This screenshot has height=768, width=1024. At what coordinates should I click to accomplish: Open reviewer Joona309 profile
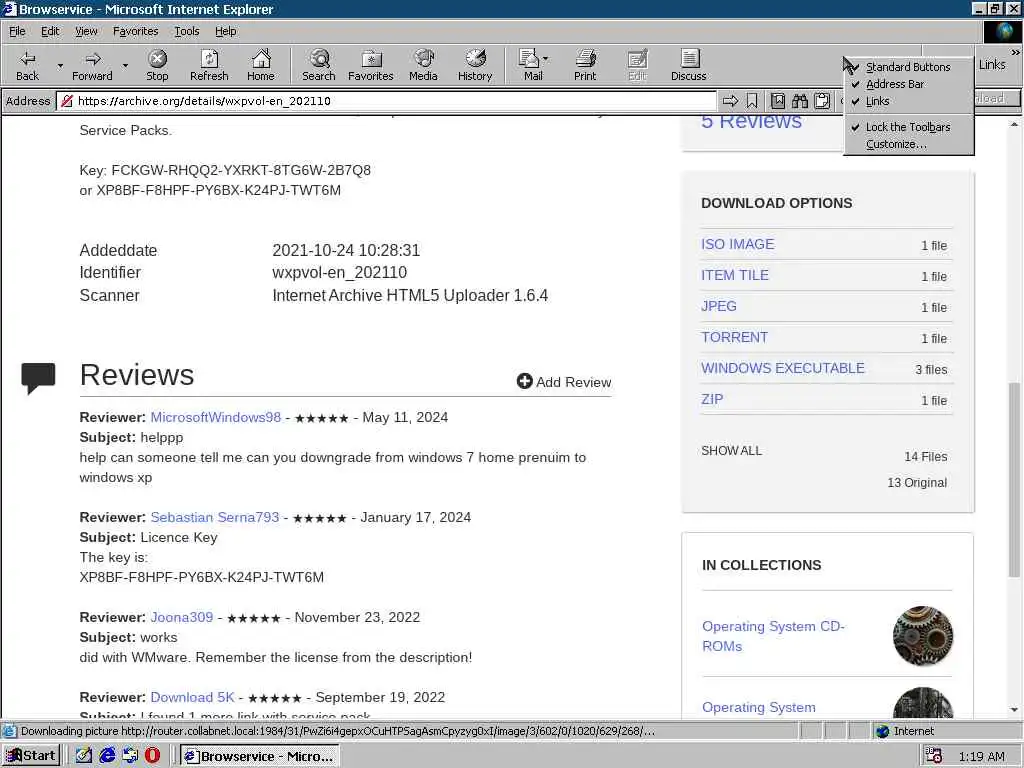[182, 617]
